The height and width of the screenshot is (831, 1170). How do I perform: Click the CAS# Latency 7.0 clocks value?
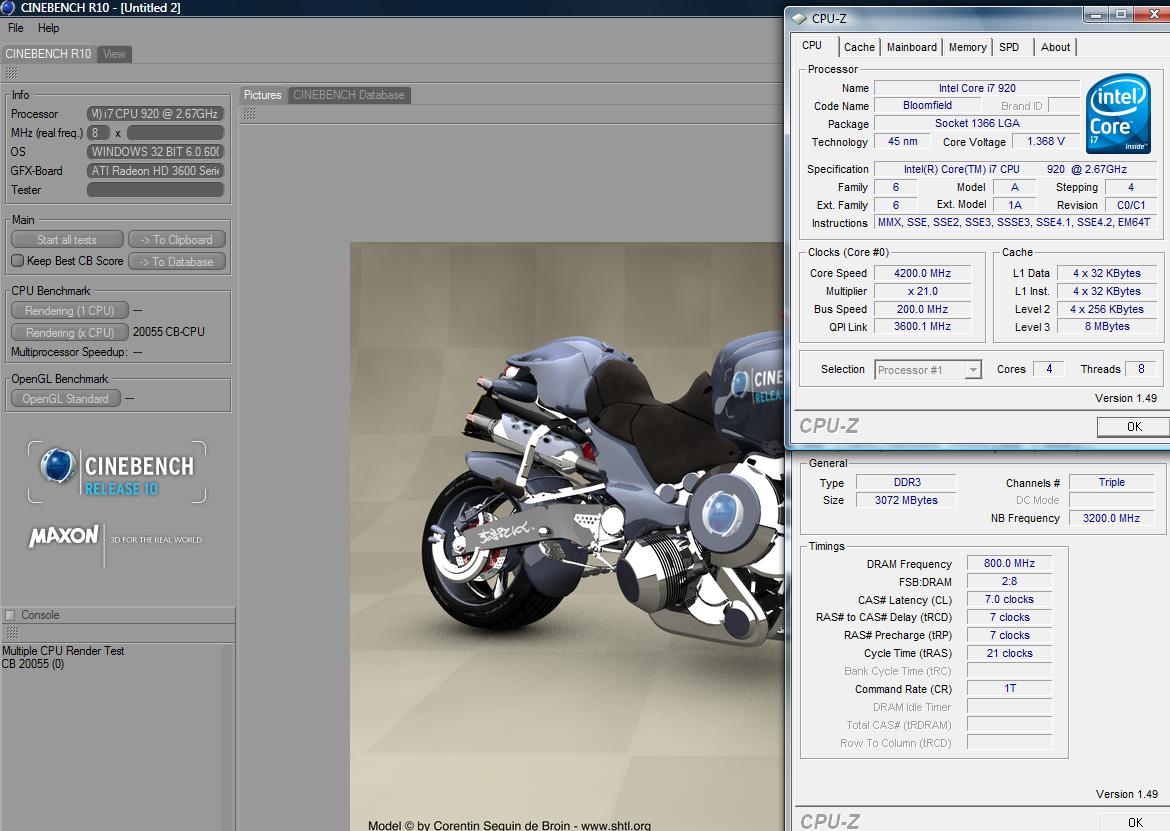[x=1009, y=599]
